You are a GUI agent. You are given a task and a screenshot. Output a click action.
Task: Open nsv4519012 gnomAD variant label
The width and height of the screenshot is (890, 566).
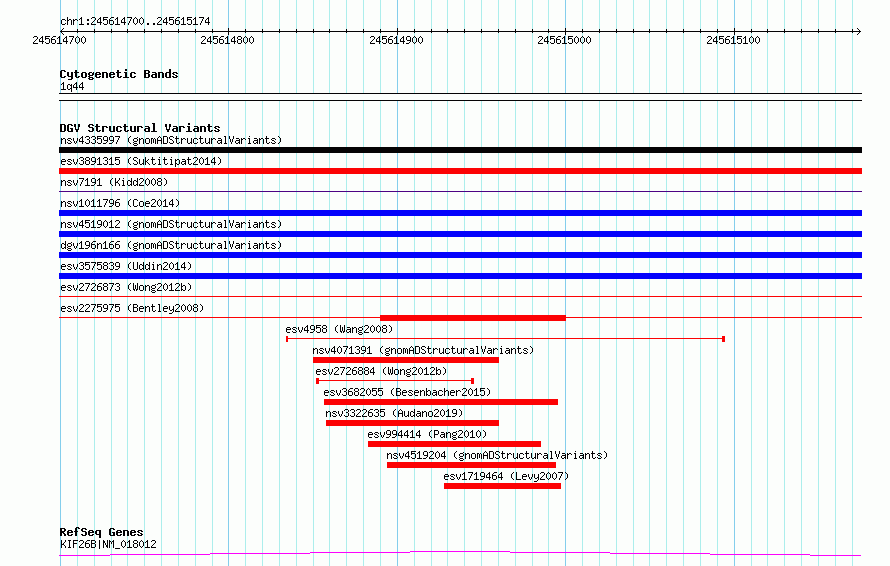171,224
